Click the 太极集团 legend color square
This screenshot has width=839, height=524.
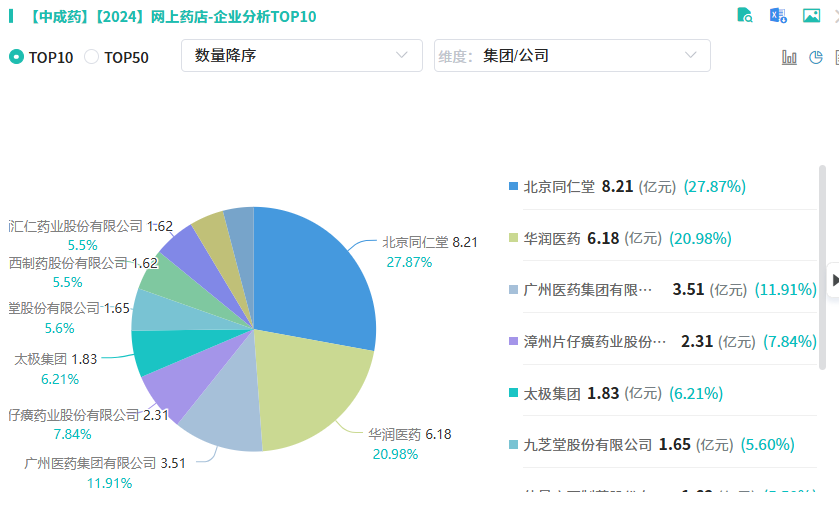click(x=514, y=394)
